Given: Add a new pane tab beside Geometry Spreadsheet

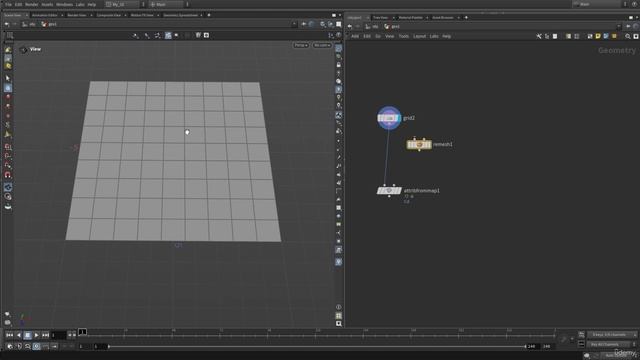Looking at the screenshot, I should click(x=209, y=15).
